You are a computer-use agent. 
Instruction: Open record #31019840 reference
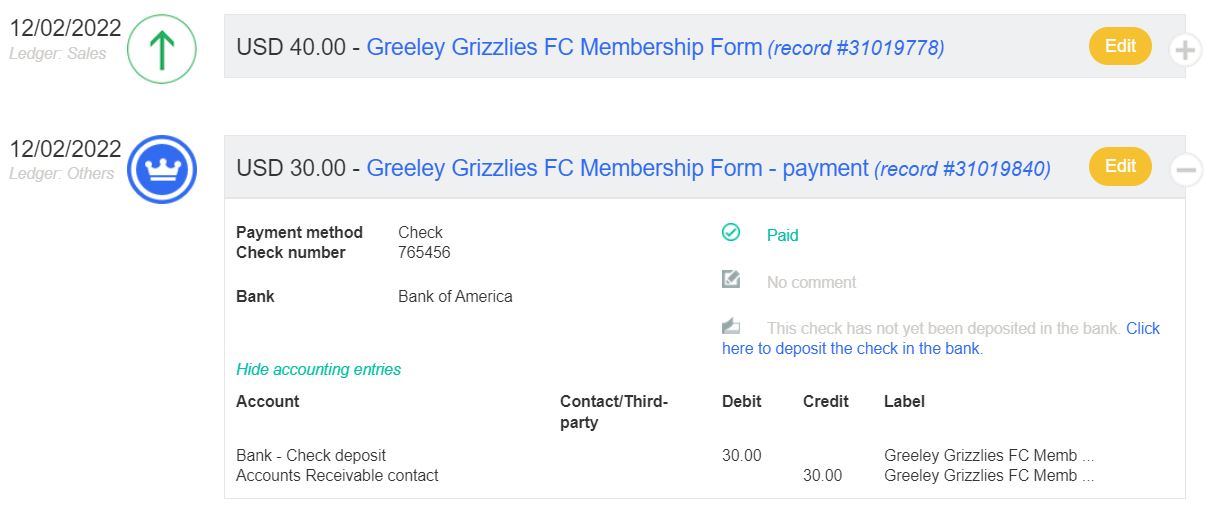click(962, 169)
